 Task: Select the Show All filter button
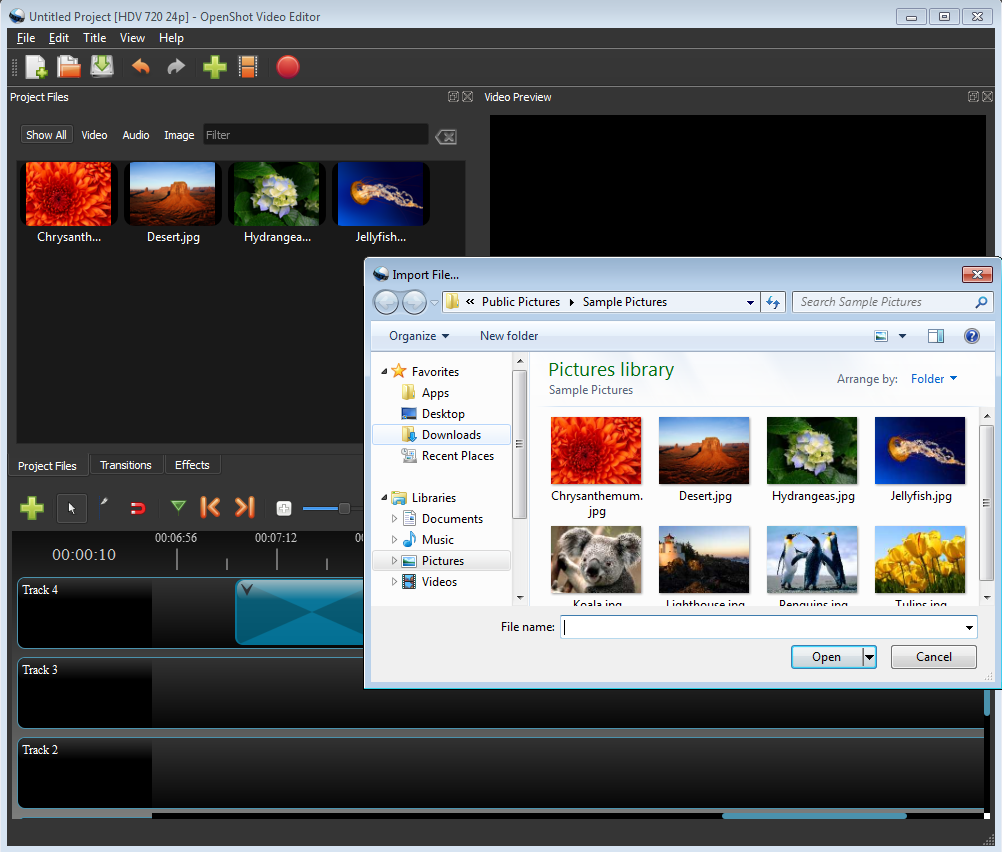46,135
